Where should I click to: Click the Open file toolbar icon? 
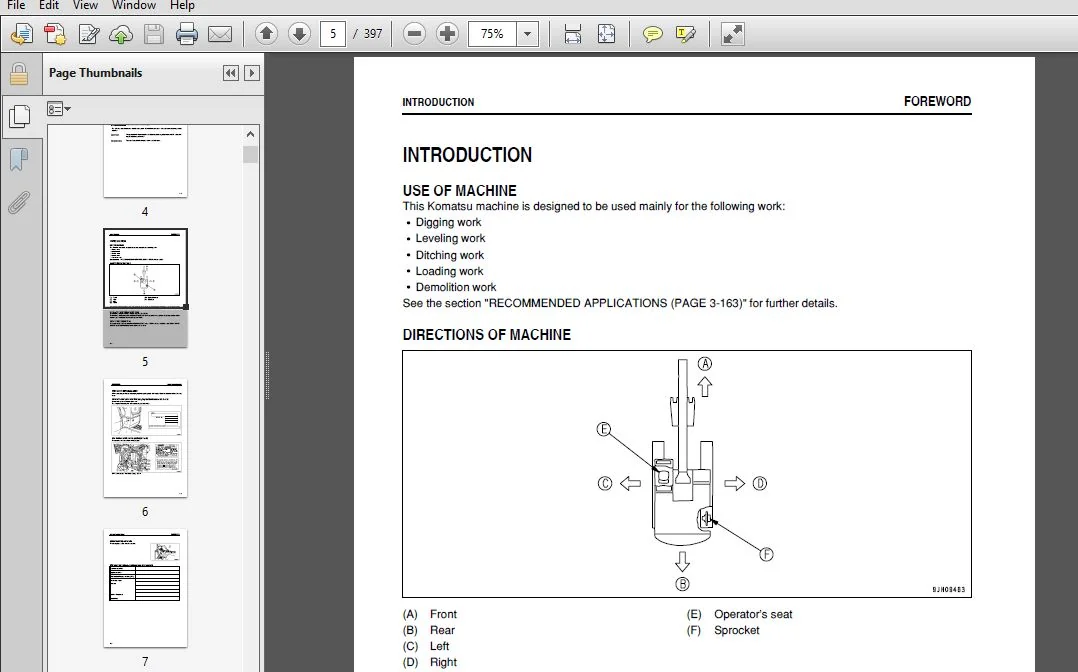22,34
